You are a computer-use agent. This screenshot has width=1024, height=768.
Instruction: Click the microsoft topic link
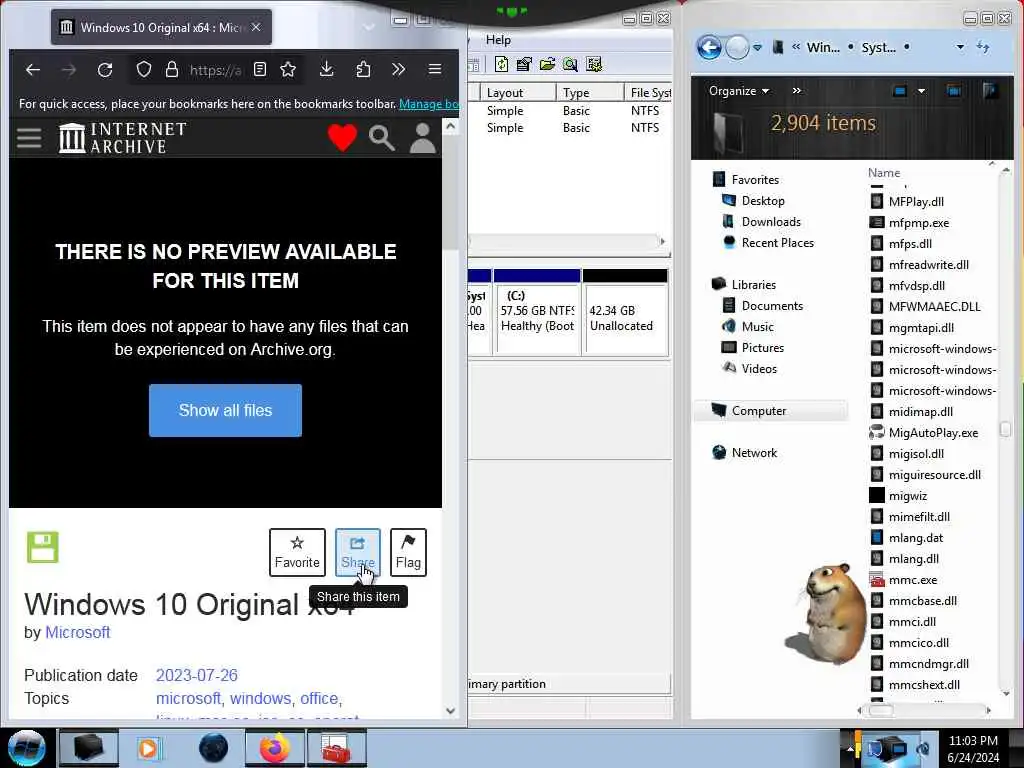click(189, 698)
